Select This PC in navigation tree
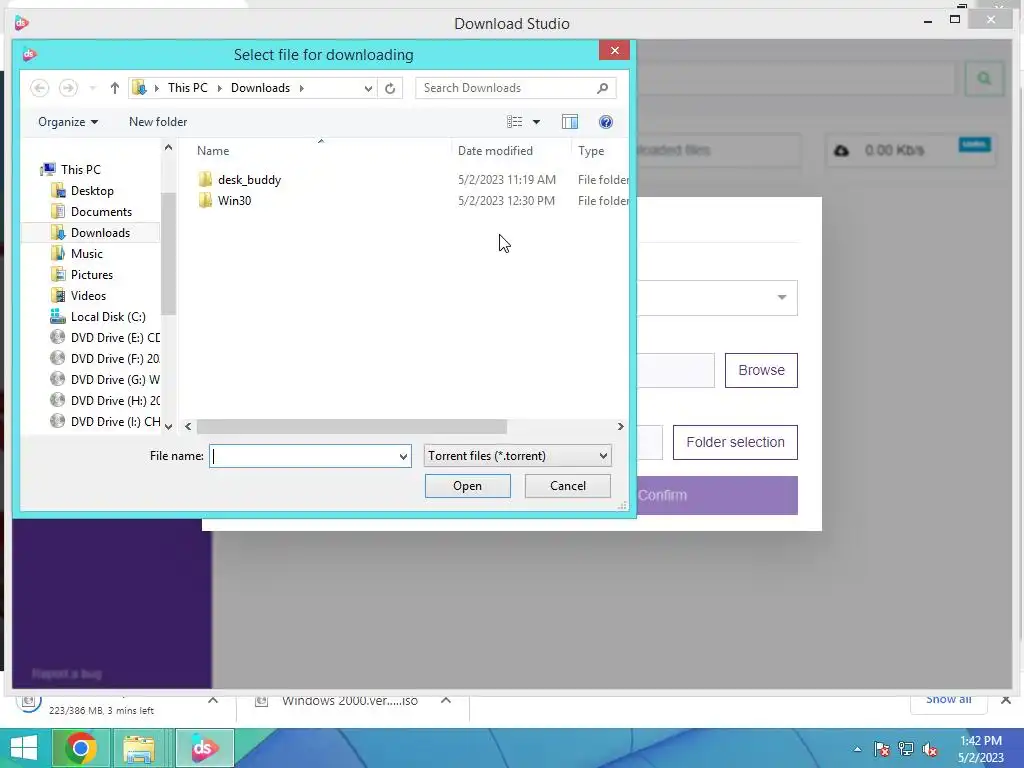The image size is (1024, 768). [81, 170]
